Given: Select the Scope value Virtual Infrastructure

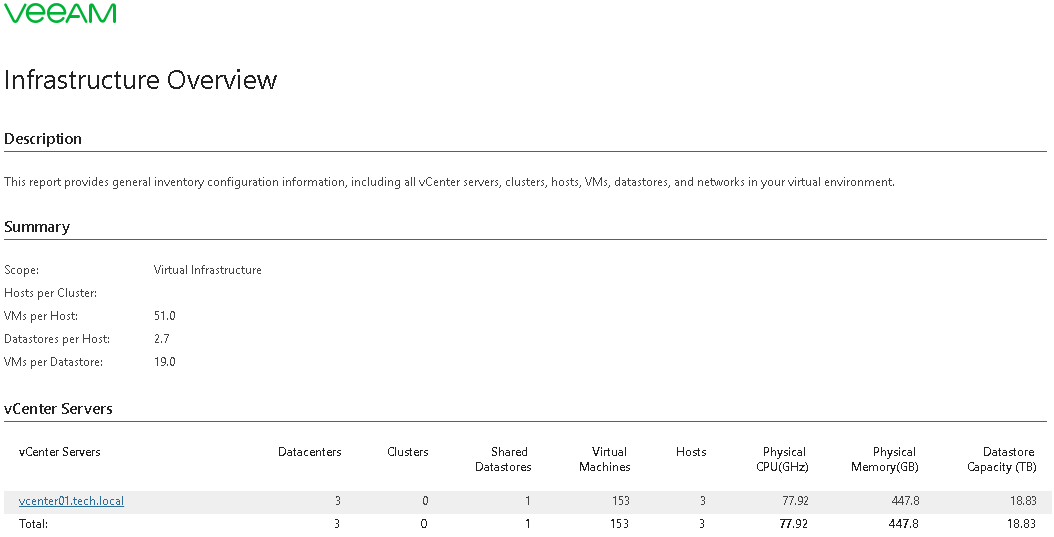Looking at the screenshot, I should (x=208, y=270).
